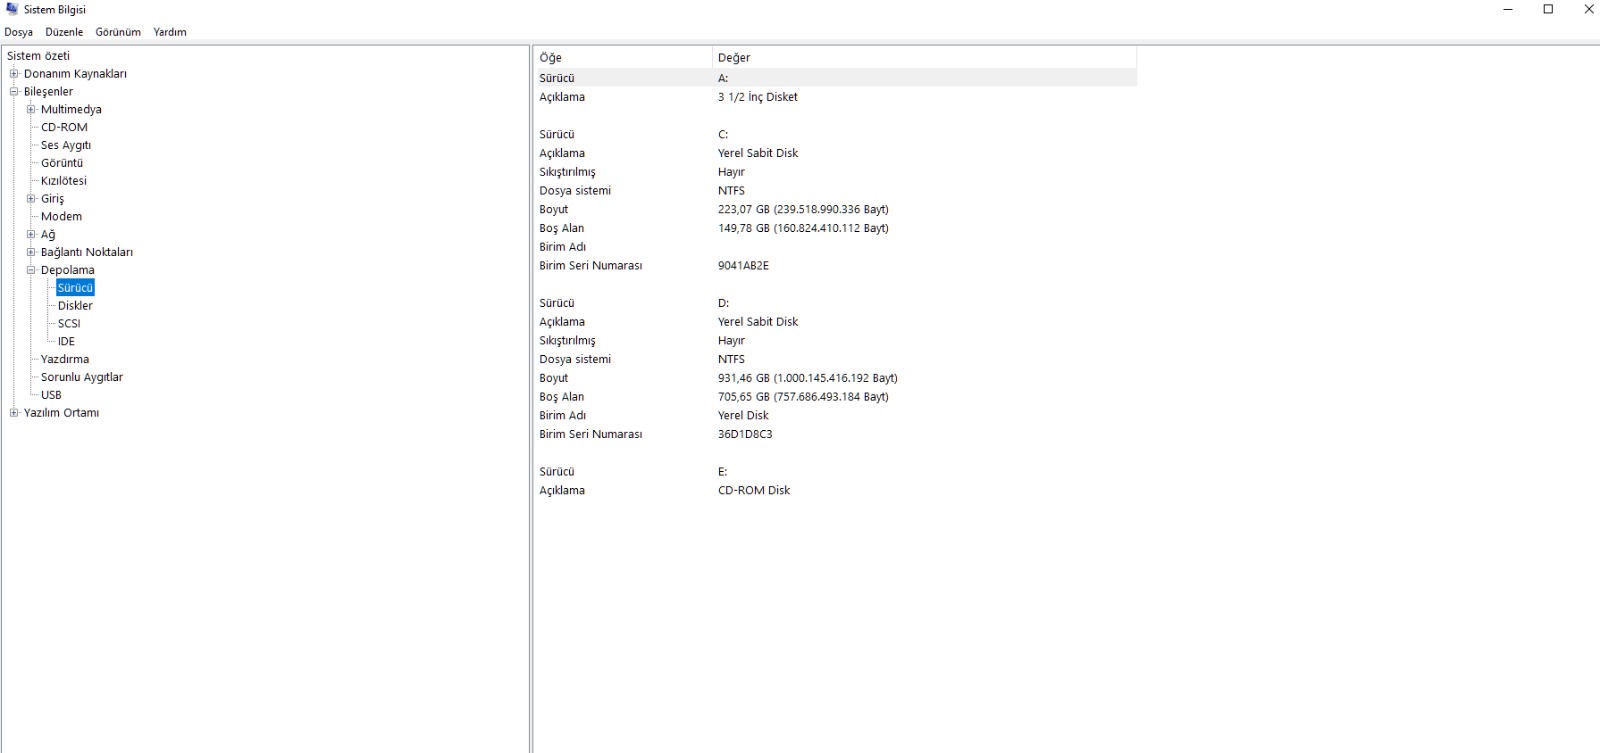Maximize the Sistem Bilgisi window

pos(1548,9)
